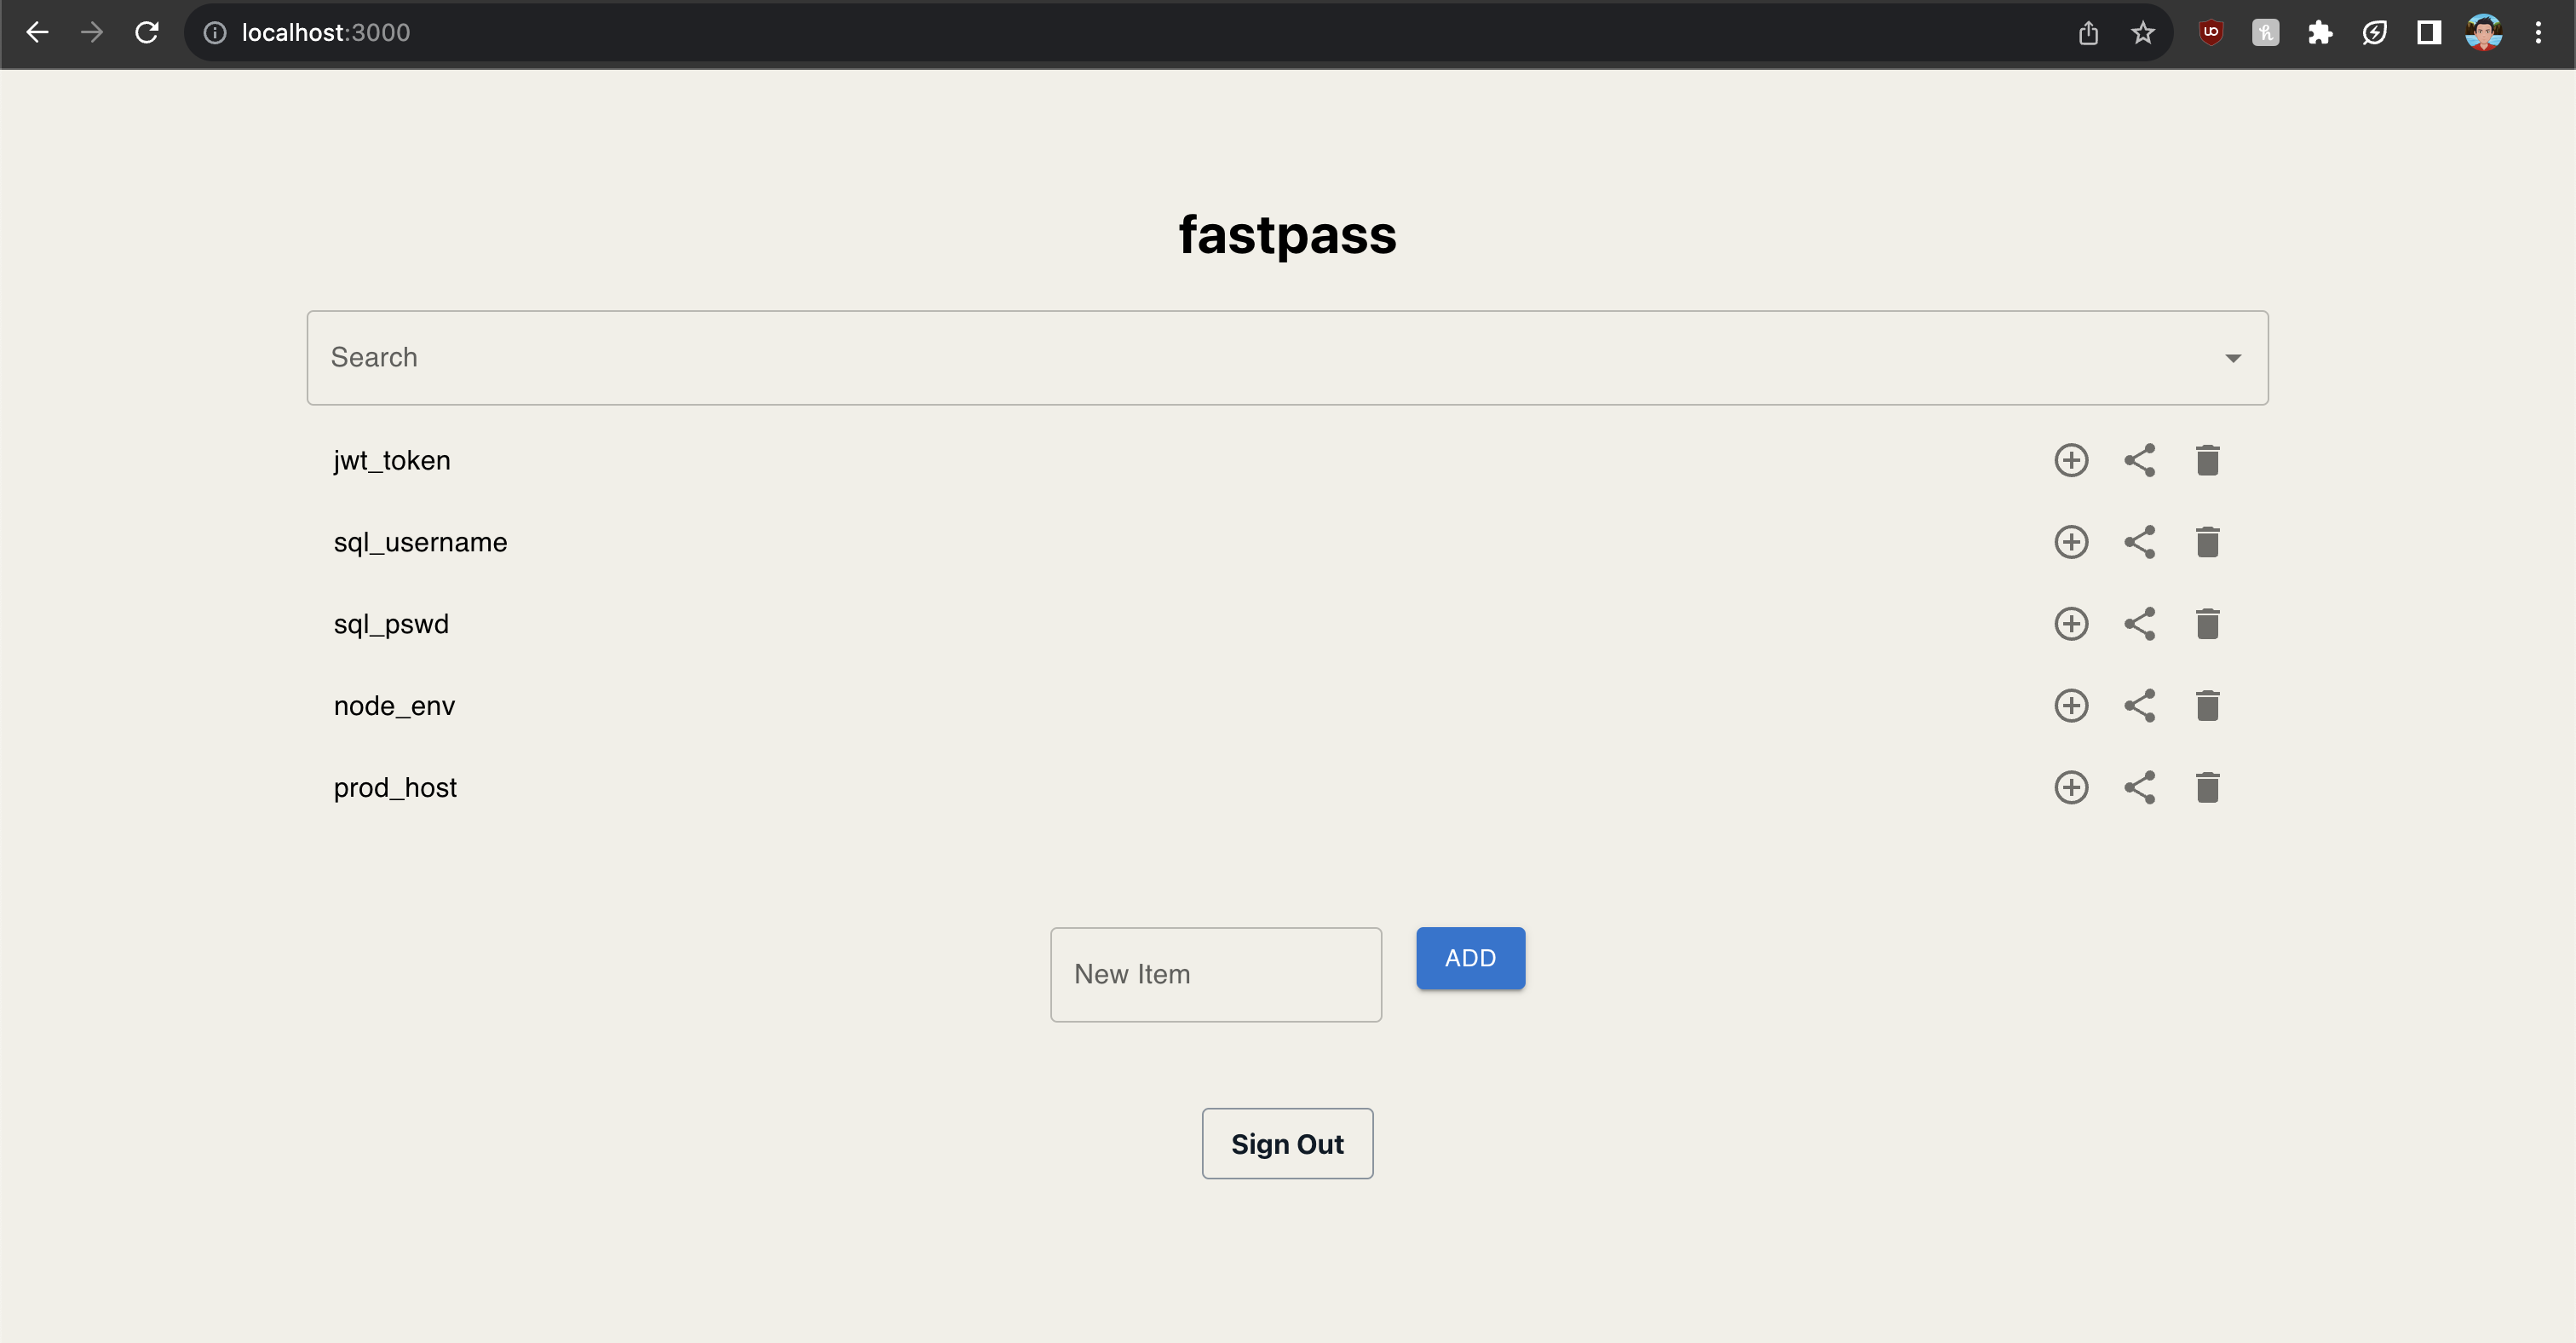The height and width of the screenshot is (1343, 2576).
Task: Trash the node_env entry
Action: (2207, 706)
